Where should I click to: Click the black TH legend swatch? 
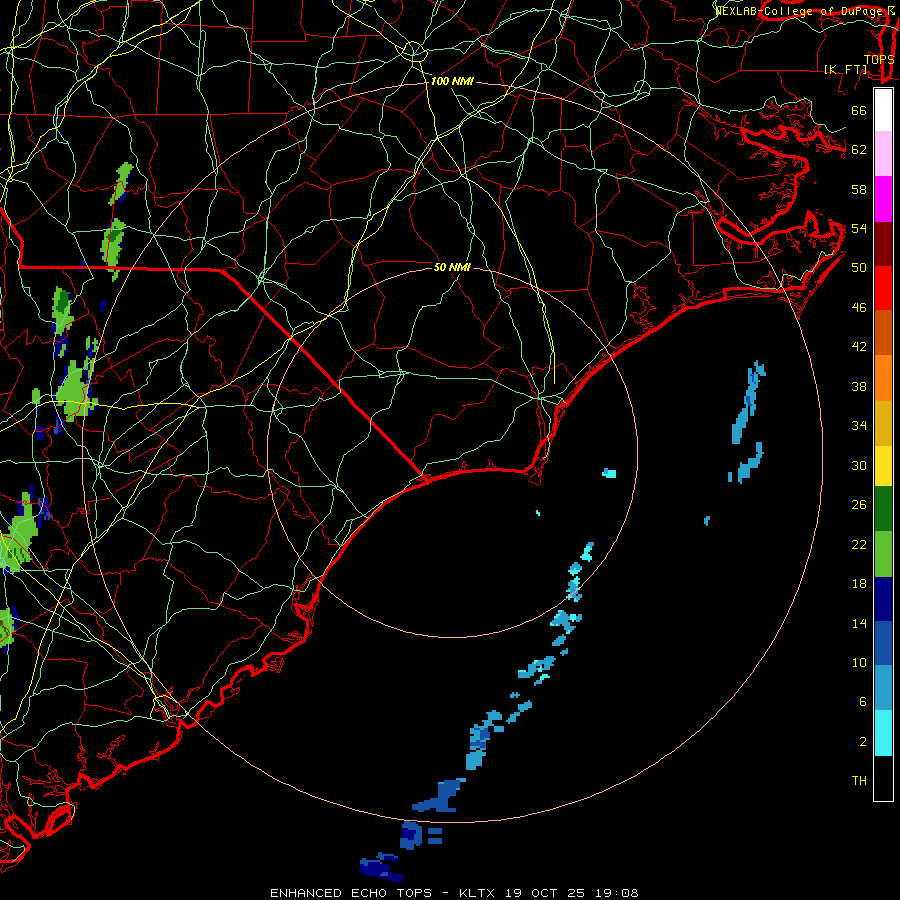tap(883, 778)
